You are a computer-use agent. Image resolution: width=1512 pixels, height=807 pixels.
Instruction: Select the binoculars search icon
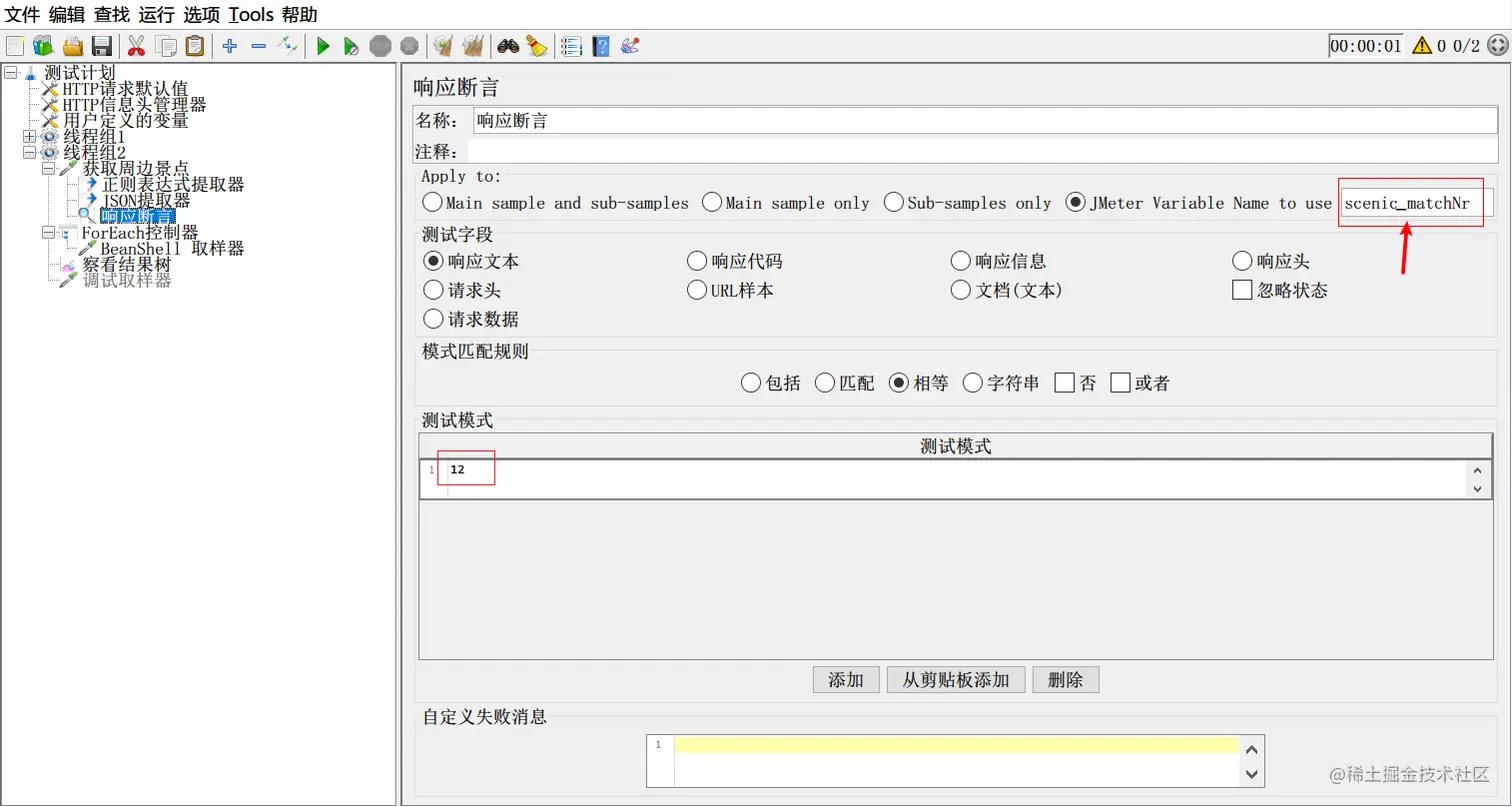pyautogui.click(x=508, y=46)
